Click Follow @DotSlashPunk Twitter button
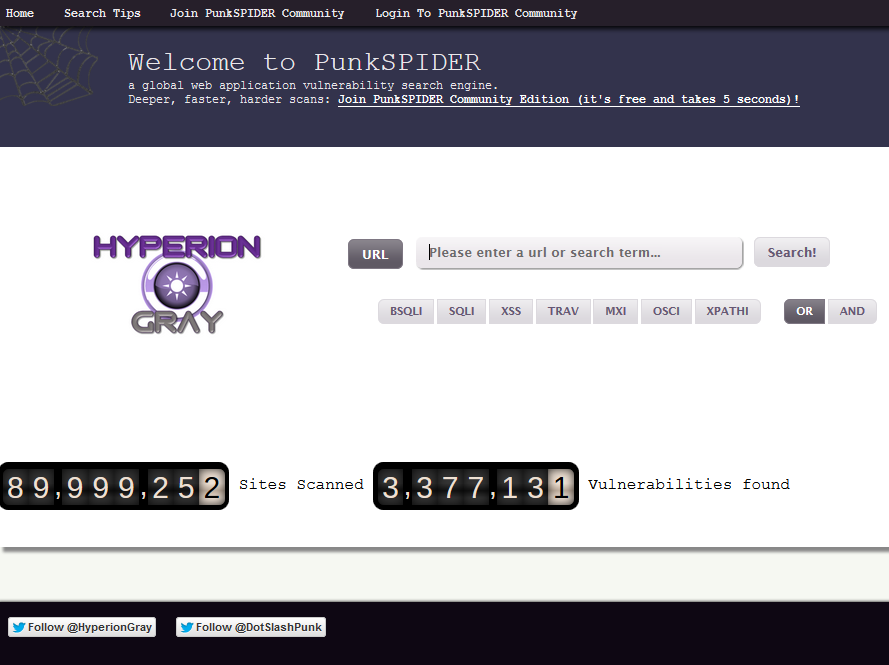The width and height of the screenshot is (889, 665). [x=251, y=627]
